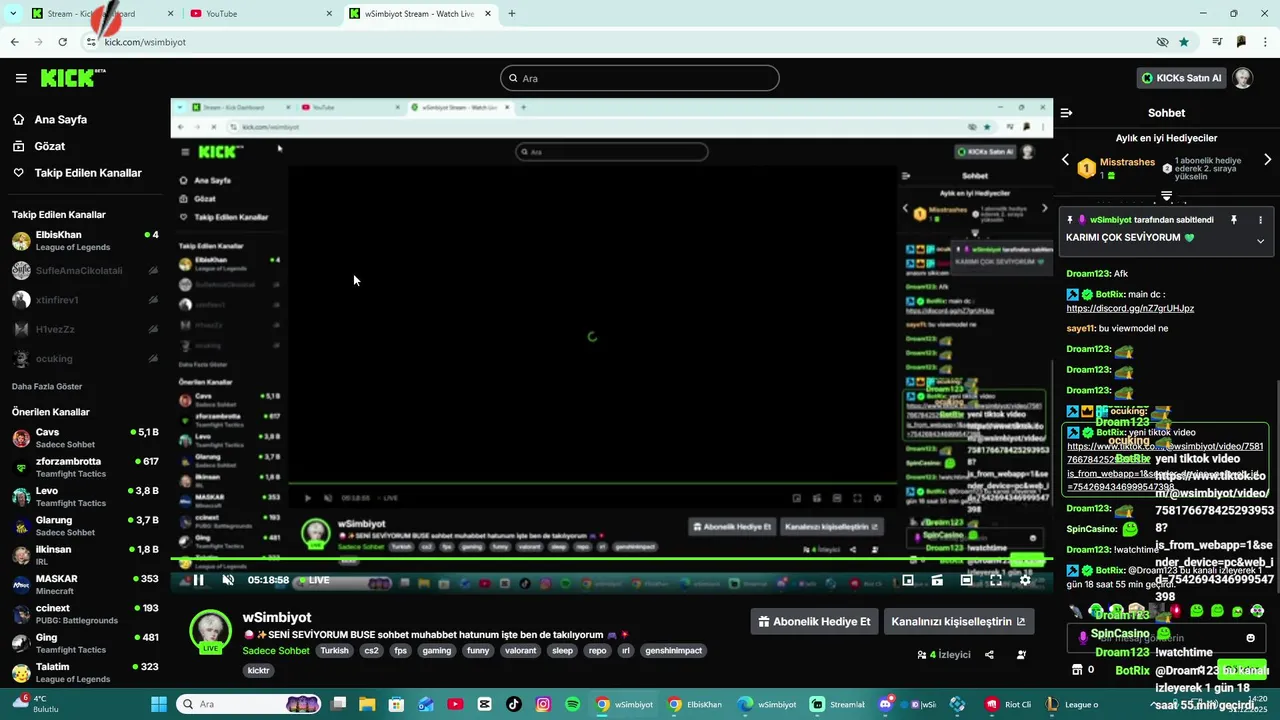The image size is (1280, 720).
Task: Open ElbisKhan followed channel
Action: [84, 241]
